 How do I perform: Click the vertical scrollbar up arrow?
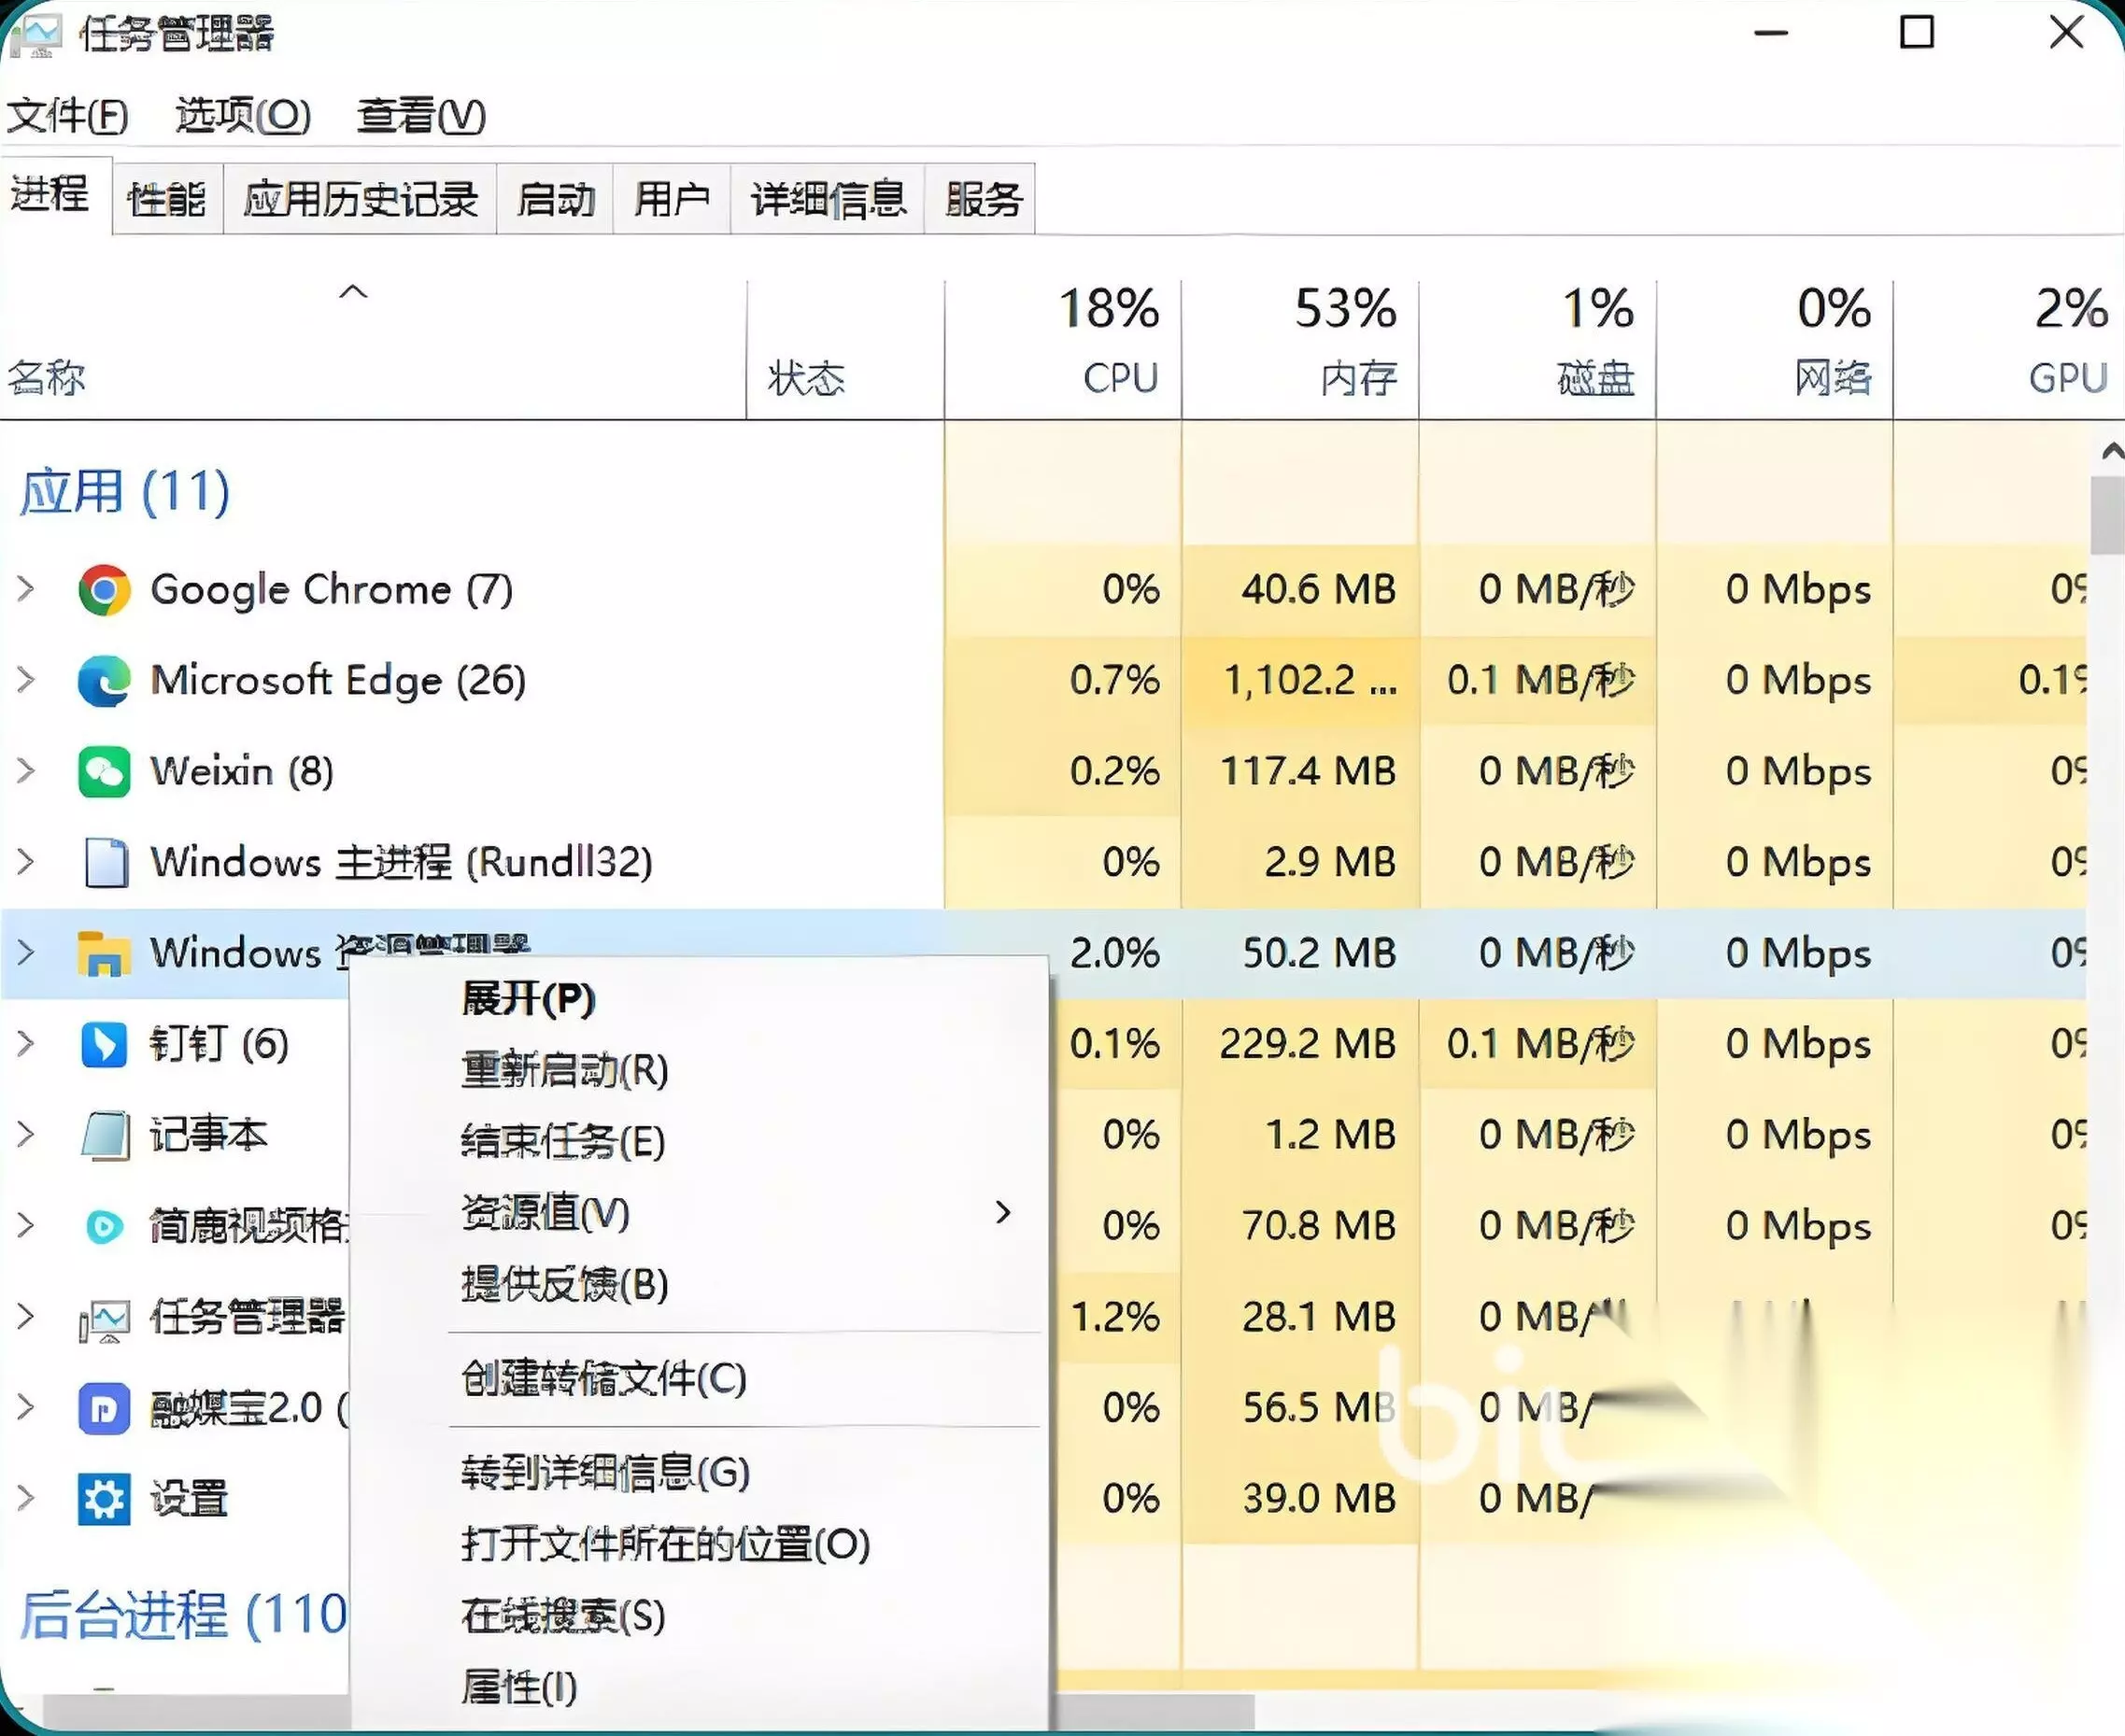tap(2111, 450)
